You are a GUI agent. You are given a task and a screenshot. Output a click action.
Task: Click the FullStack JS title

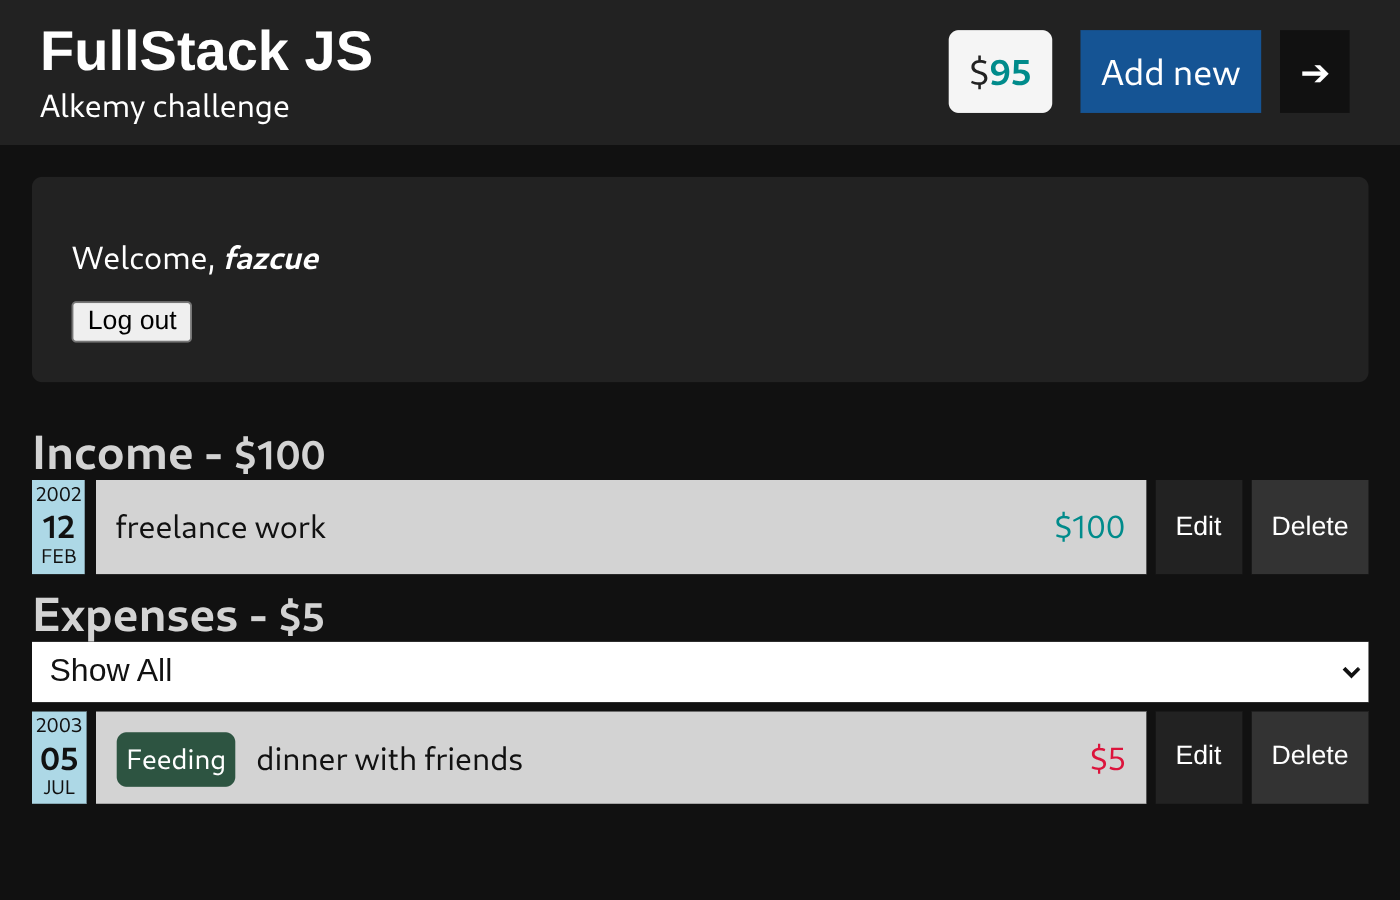[206, 51]
